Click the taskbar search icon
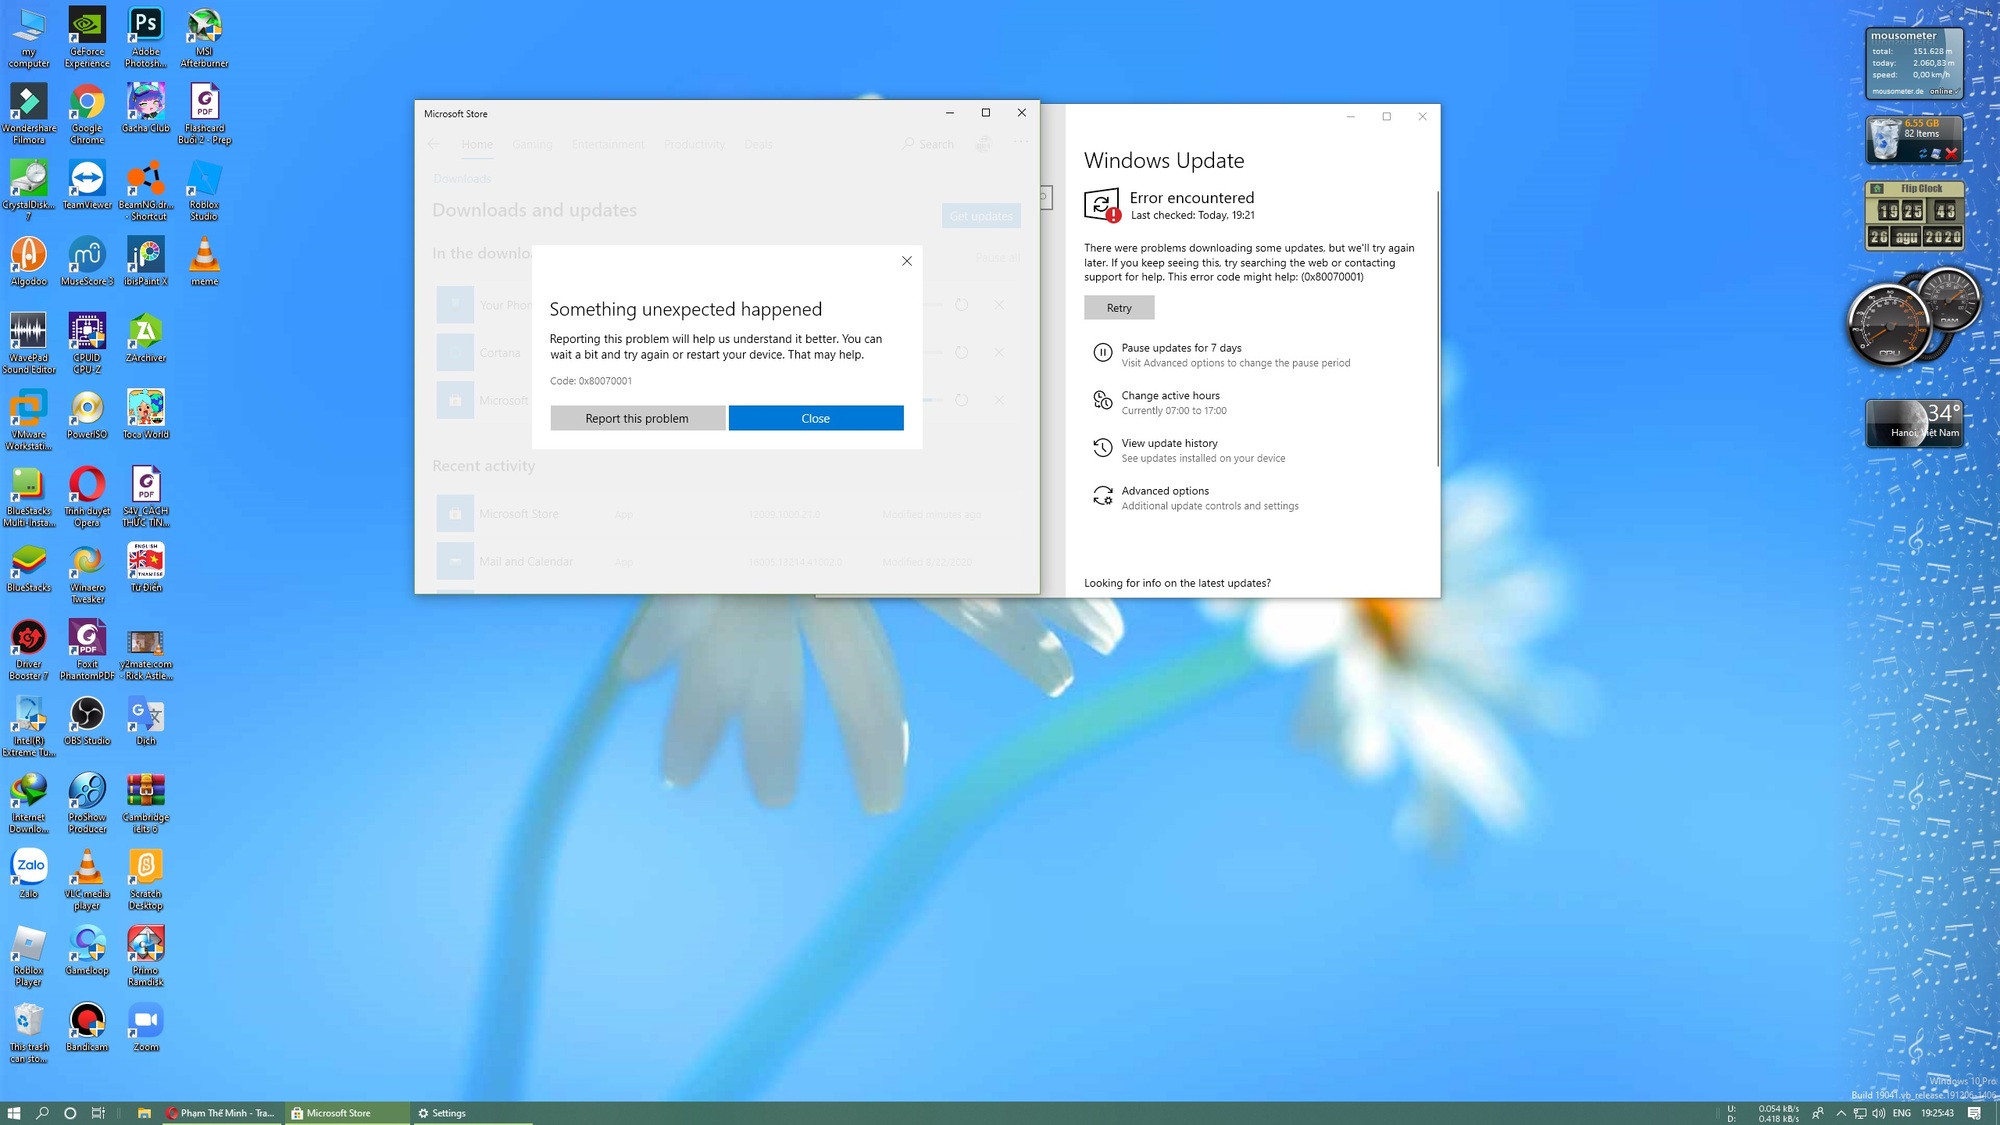The height and width of the screenshot is (1125, 2000). pos(42,1113)
